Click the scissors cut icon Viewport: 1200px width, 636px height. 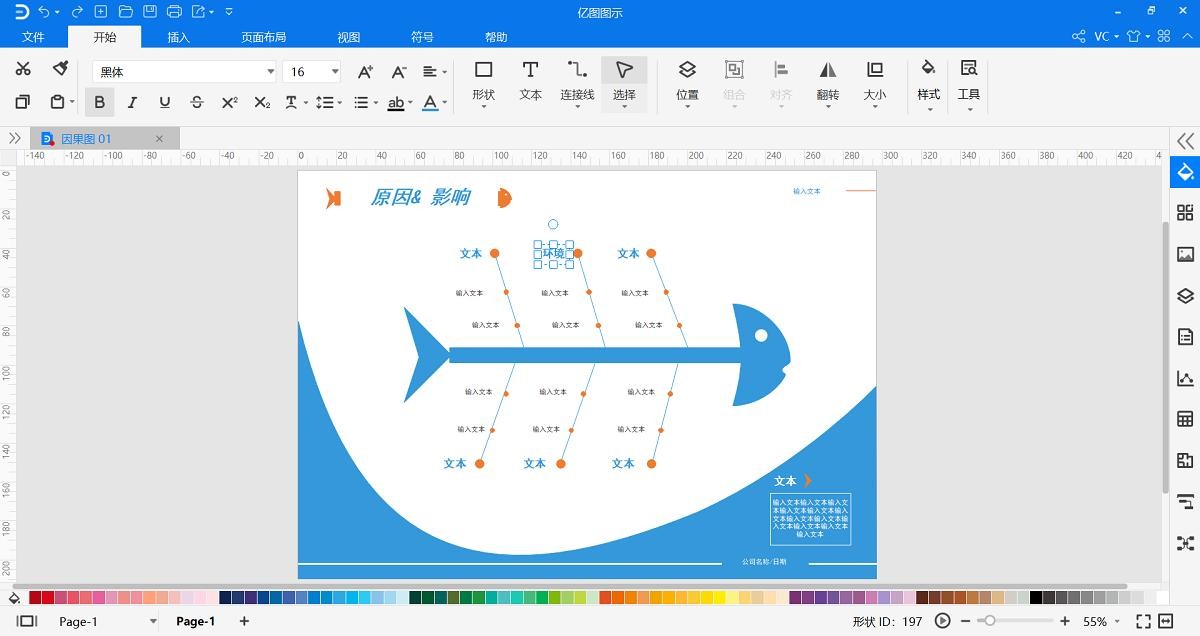tap(23, 69)
